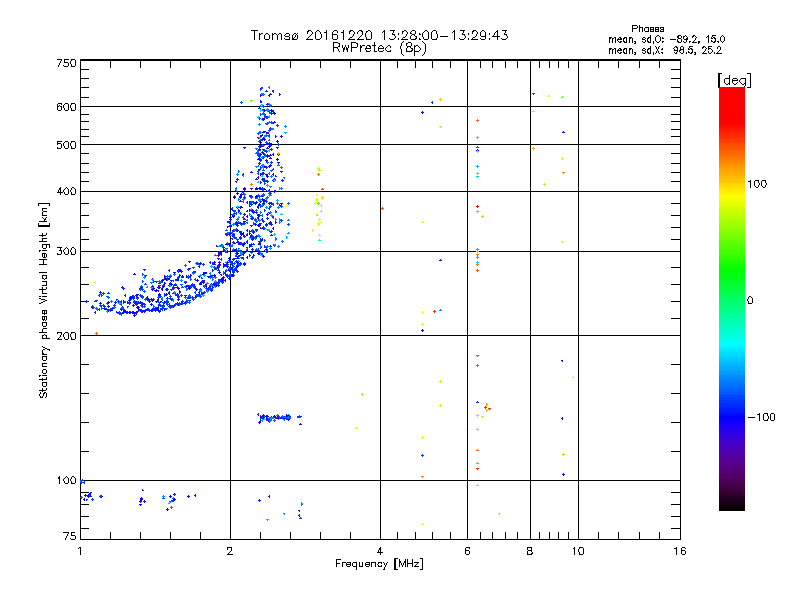800x600 pixels.
Task: Click the phase colorbar gradient
Action: pyautogui.click(x=732, y=298)
